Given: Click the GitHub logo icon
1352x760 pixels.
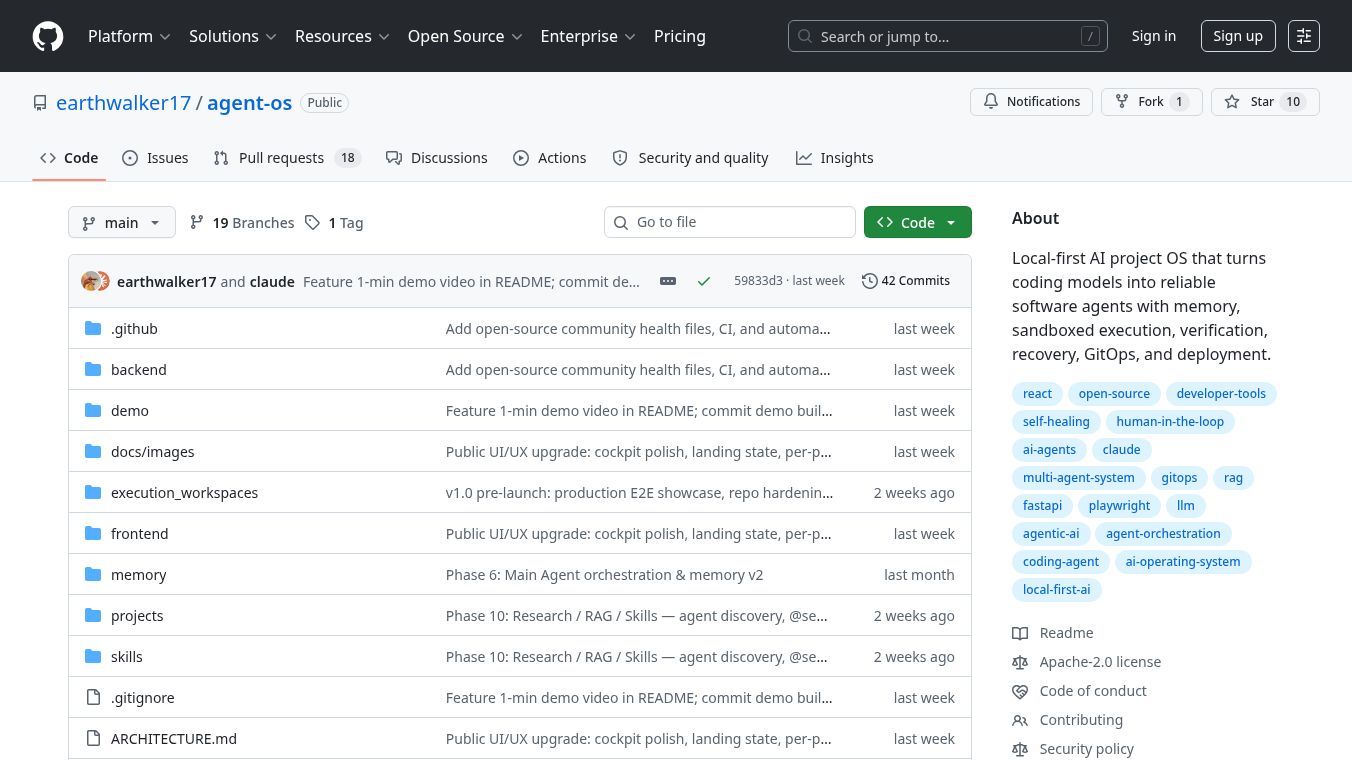Looking at the screenshot, I should (48, 36).
